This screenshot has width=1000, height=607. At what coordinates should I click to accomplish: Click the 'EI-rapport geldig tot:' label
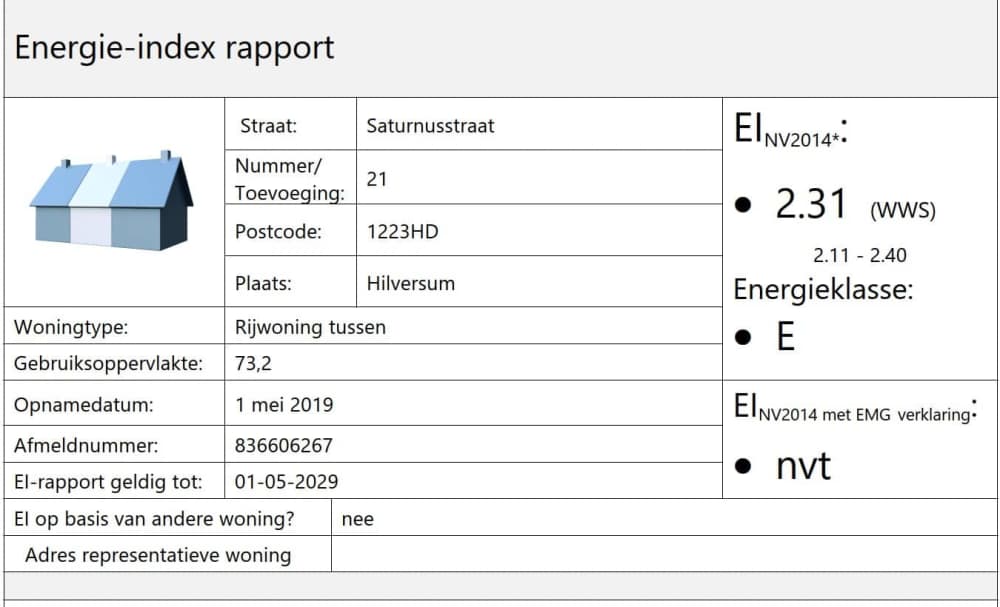pos(108,481)
